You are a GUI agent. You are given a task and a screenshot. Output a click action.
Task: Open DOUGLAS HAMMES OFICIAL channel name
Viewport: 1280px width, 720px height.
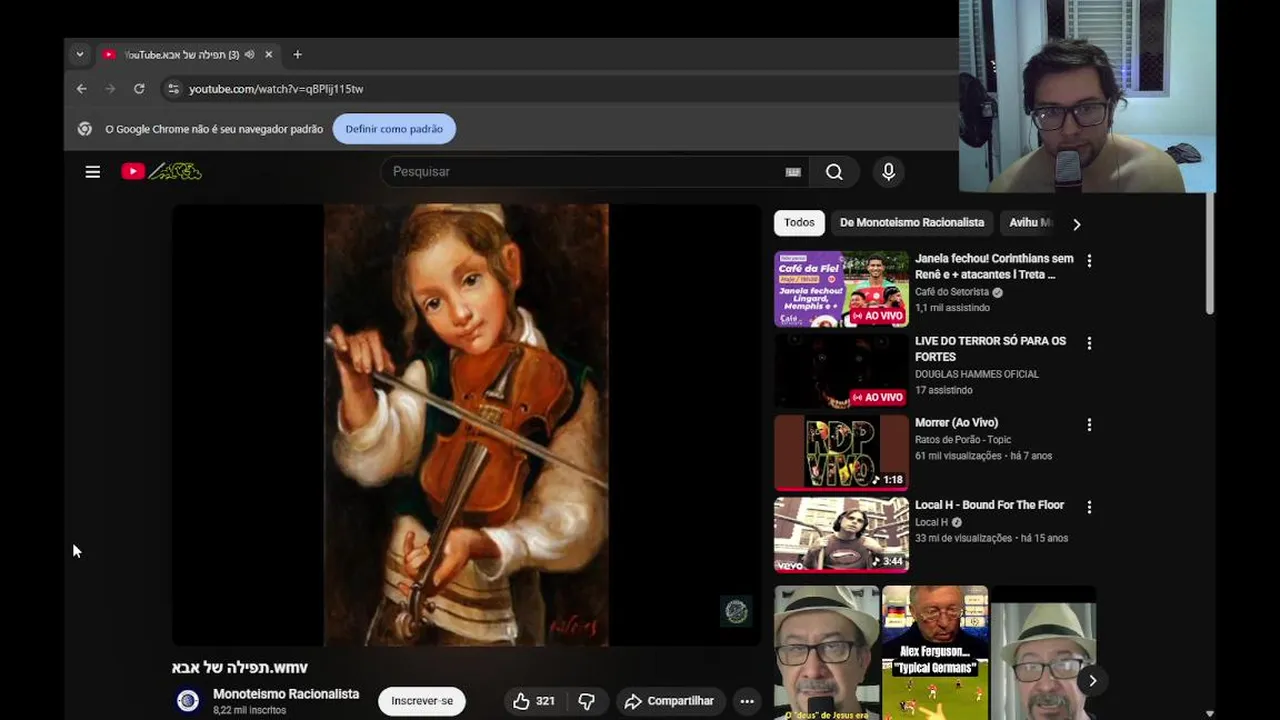[x=977, y=374]
